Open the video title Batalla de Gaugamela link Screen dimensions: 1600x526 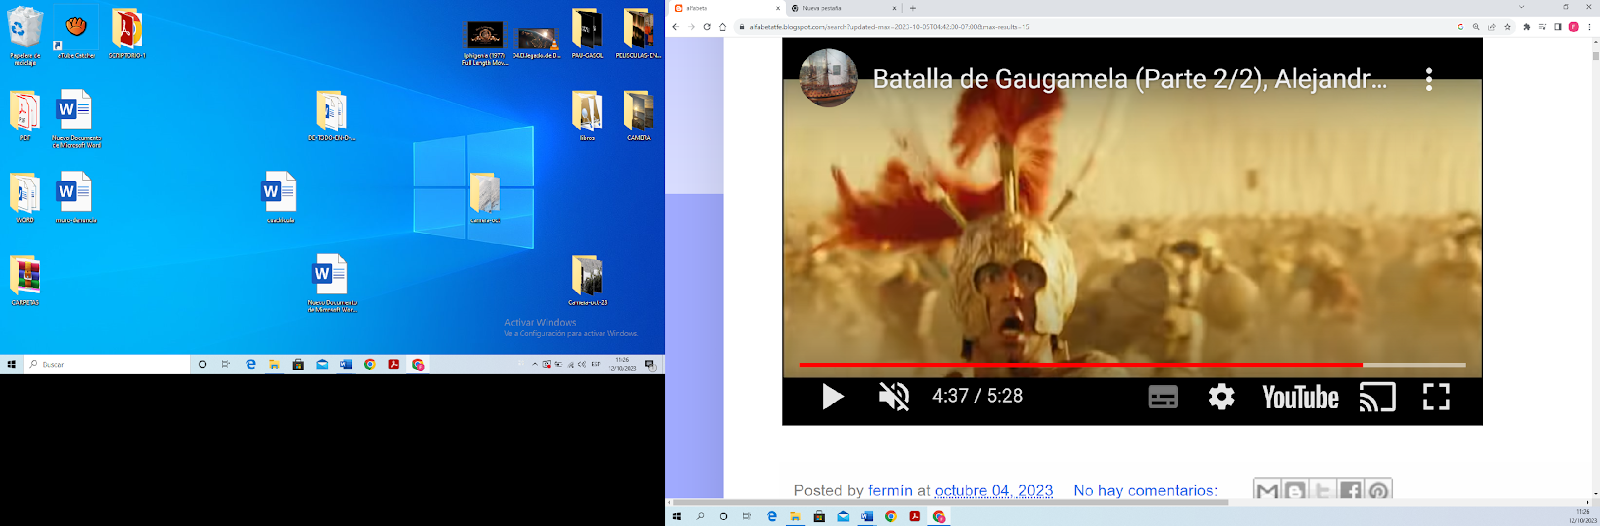point(1130,79)
